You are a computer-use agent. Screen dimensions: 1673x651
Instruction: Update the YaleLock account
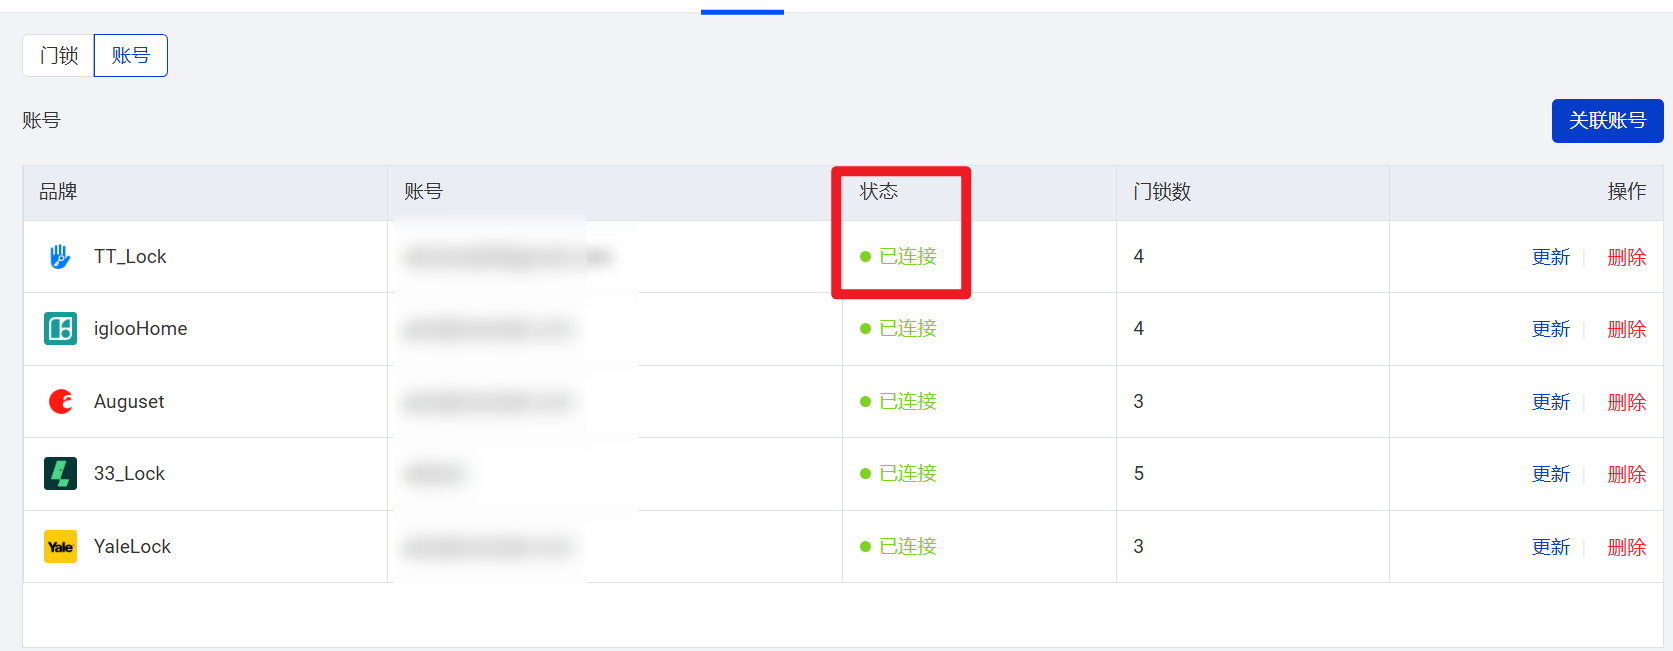coord(1551,547)
